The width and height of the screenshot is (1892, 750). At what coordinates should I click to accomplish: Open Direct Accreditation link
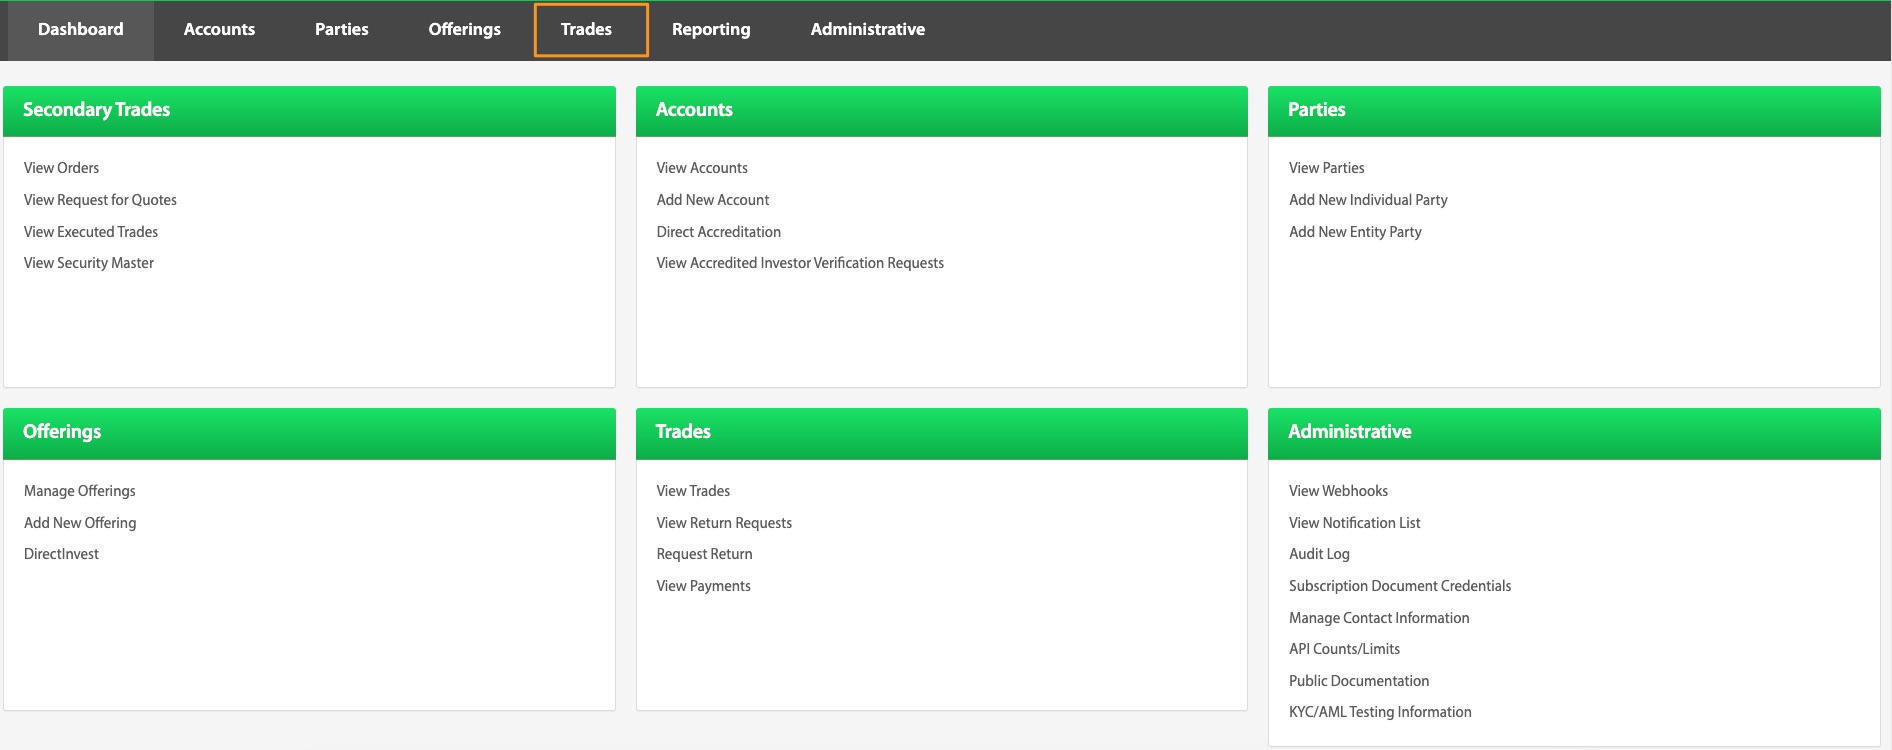pos(718,232)
